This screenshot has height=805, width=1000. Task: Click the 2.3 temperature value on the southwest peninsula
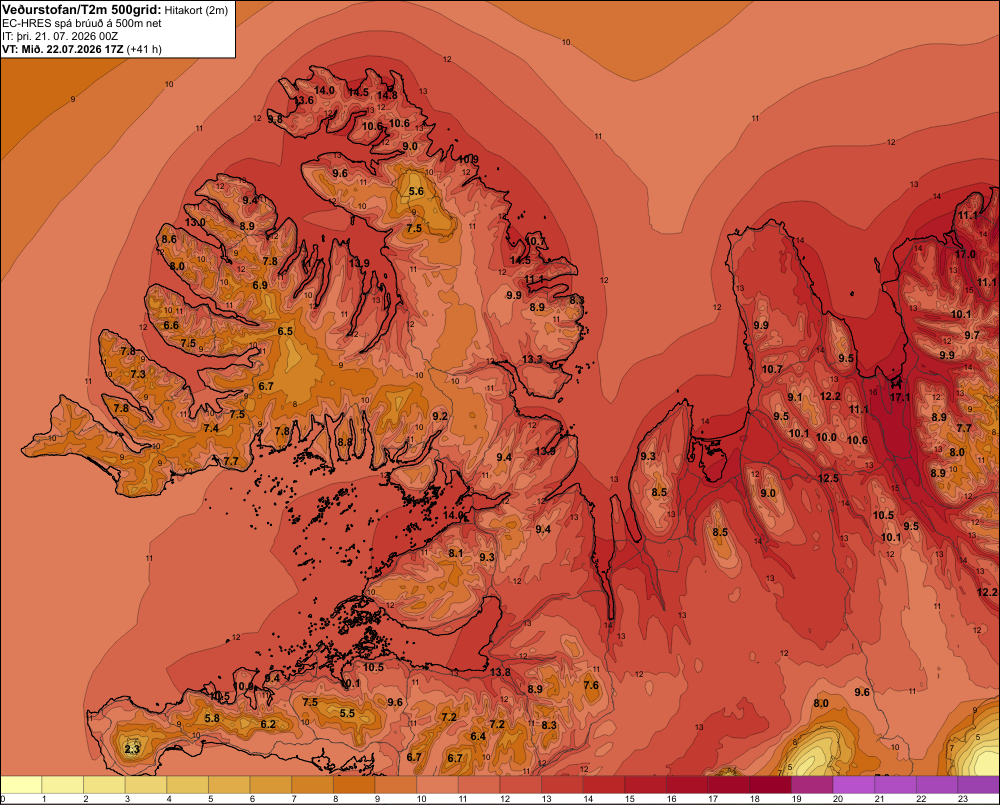pyautogui.click(x=132, y=749)
